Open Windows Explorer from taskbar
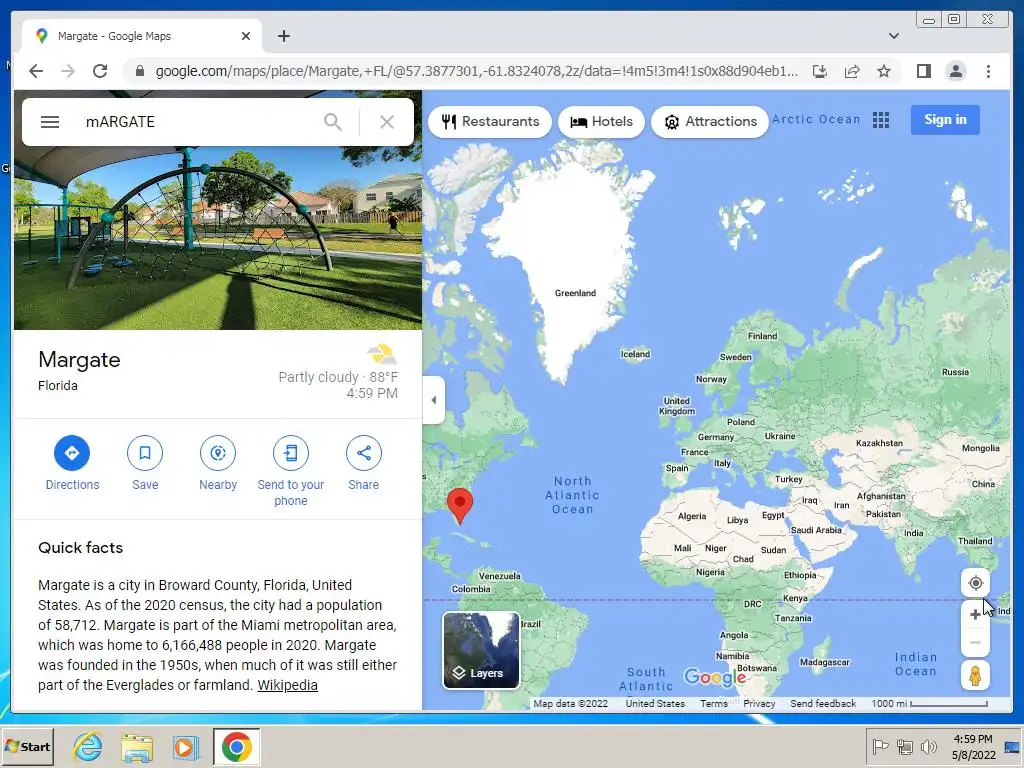The height and width of the screenshot is (768, 1024). (x=137, y=746)
